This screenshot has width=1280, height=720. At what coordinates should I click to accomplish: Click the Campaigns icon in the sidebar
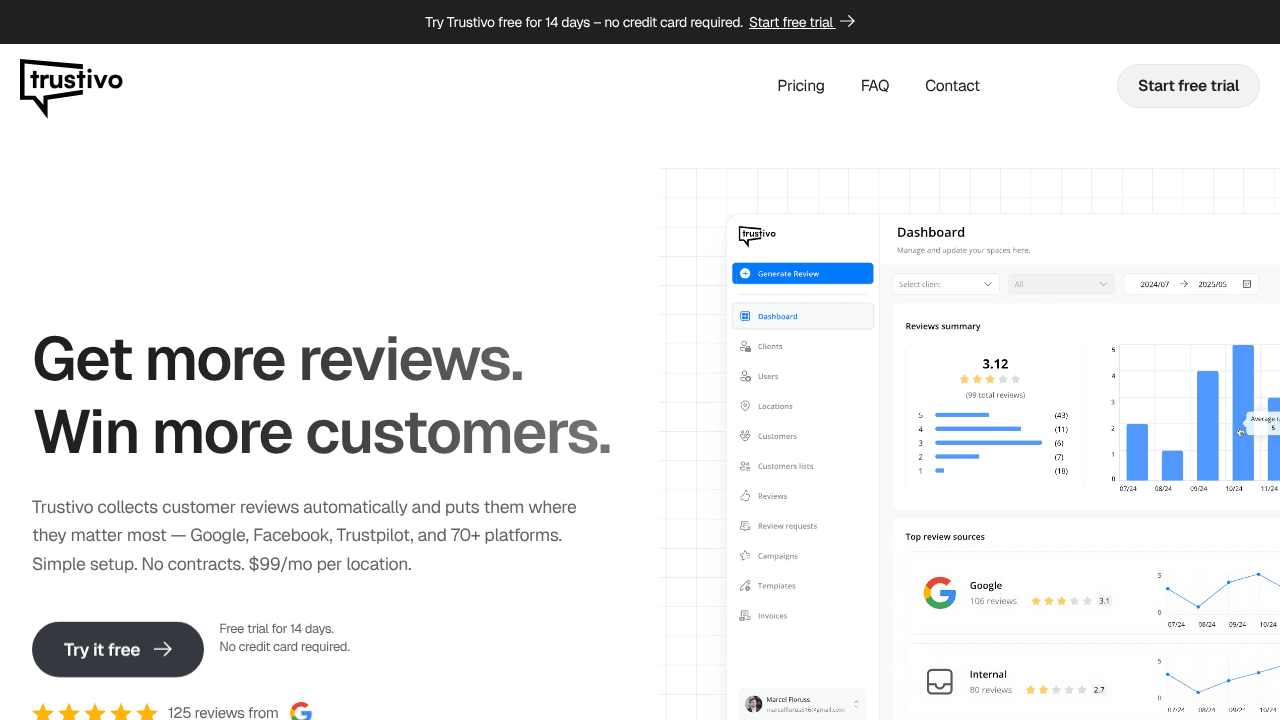click(x=745, y=555)
